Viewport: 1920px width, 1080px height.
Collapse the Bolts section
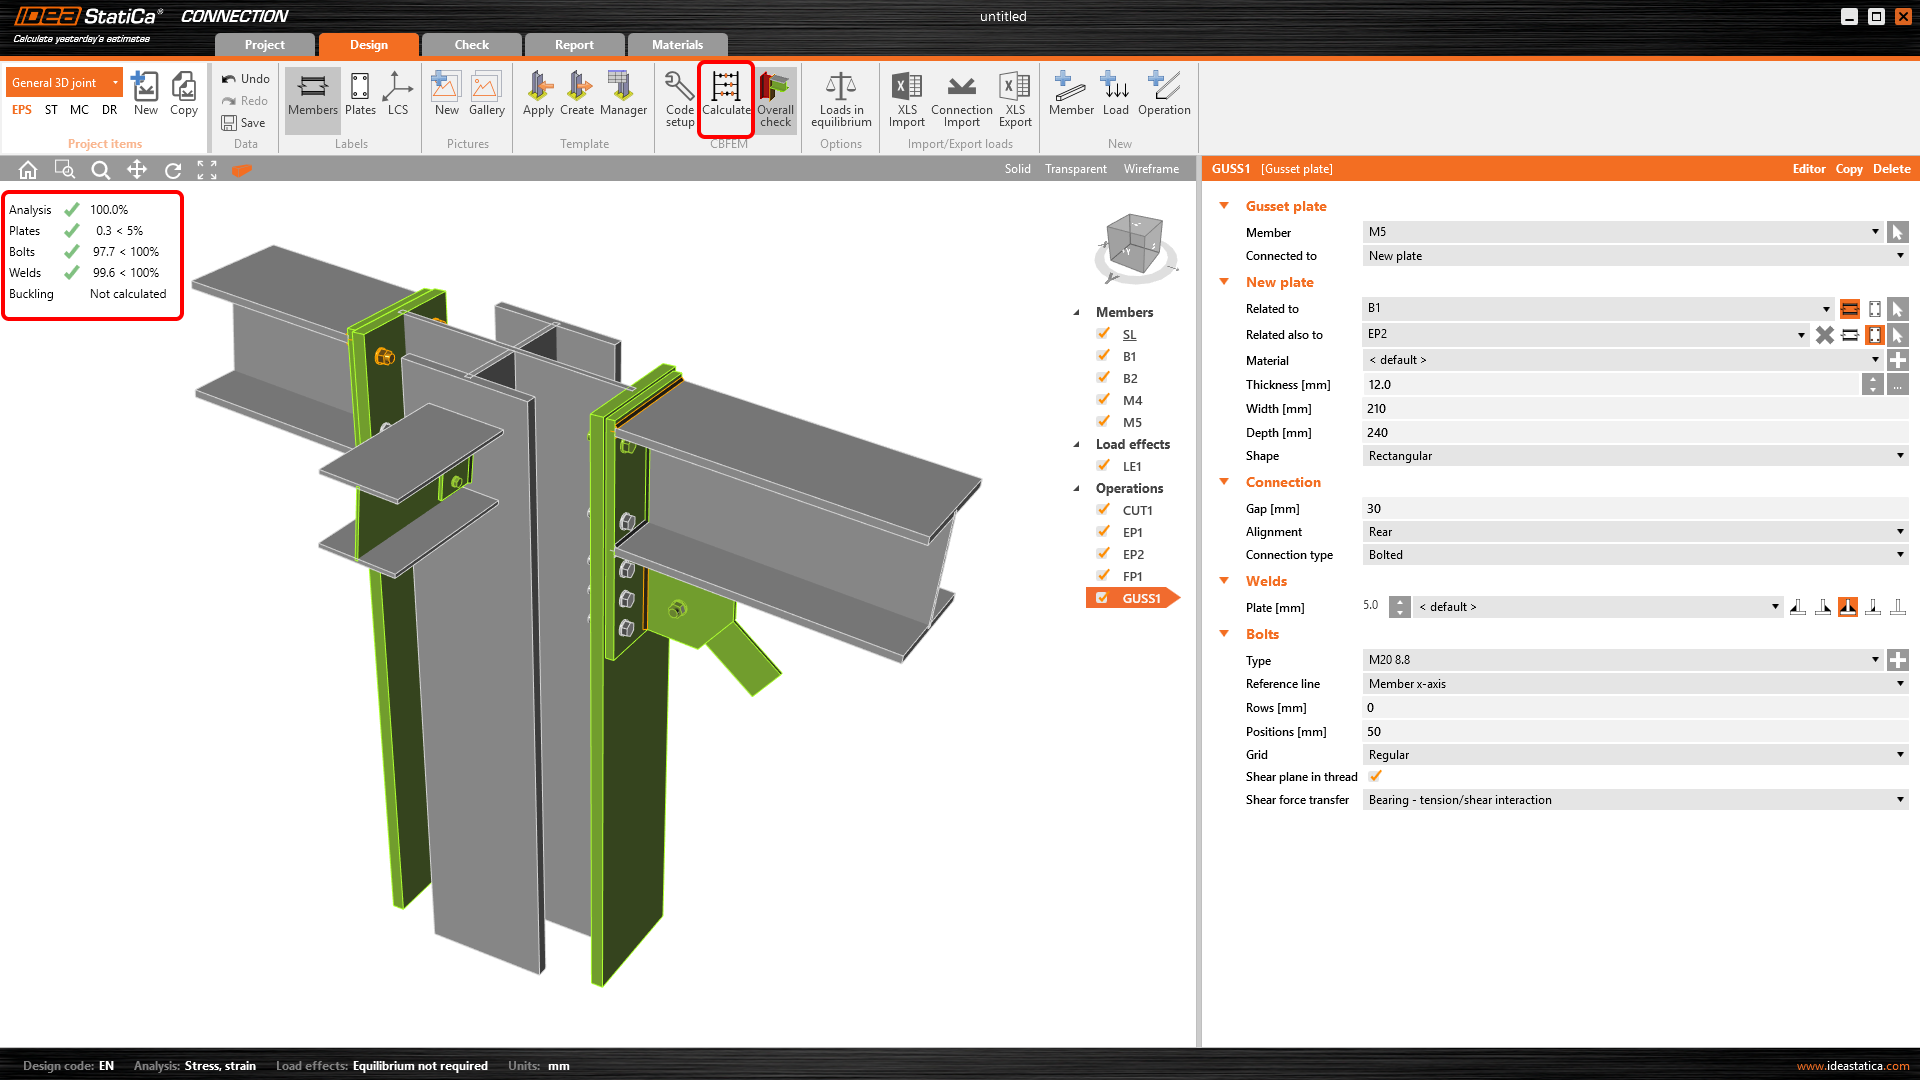pos(1224,634)
